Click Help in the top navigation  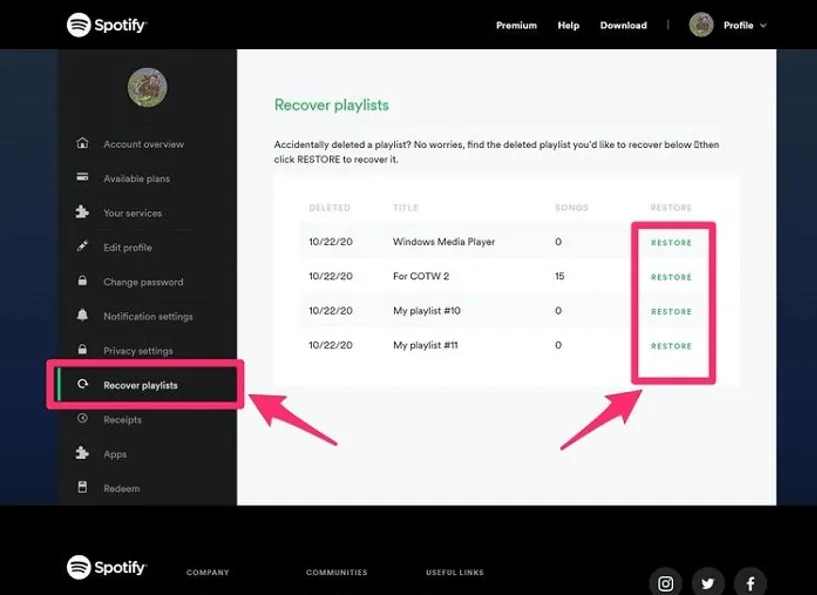[x=568, y=25]
